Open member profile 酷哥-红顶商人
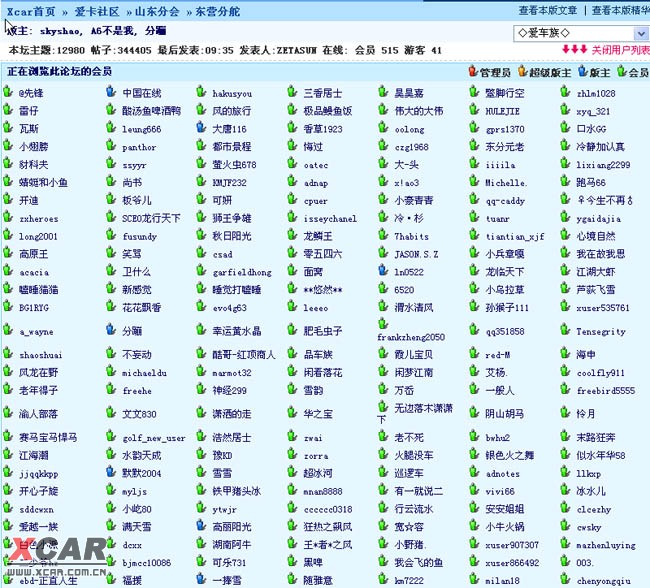 pos(244,355)
